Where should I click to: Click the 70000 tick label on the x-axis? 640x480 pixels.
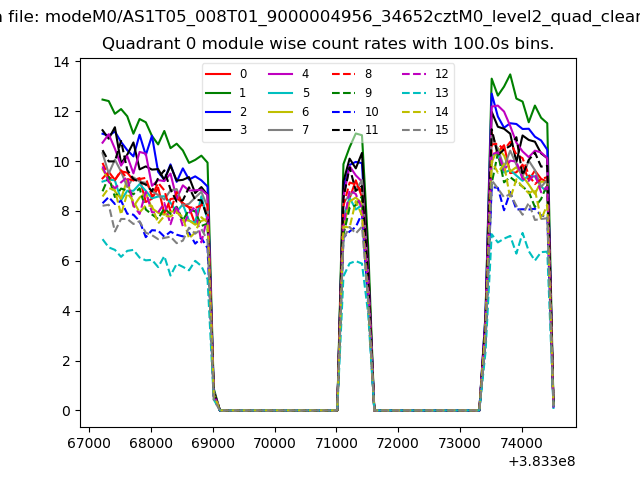(x=274, y=441)
